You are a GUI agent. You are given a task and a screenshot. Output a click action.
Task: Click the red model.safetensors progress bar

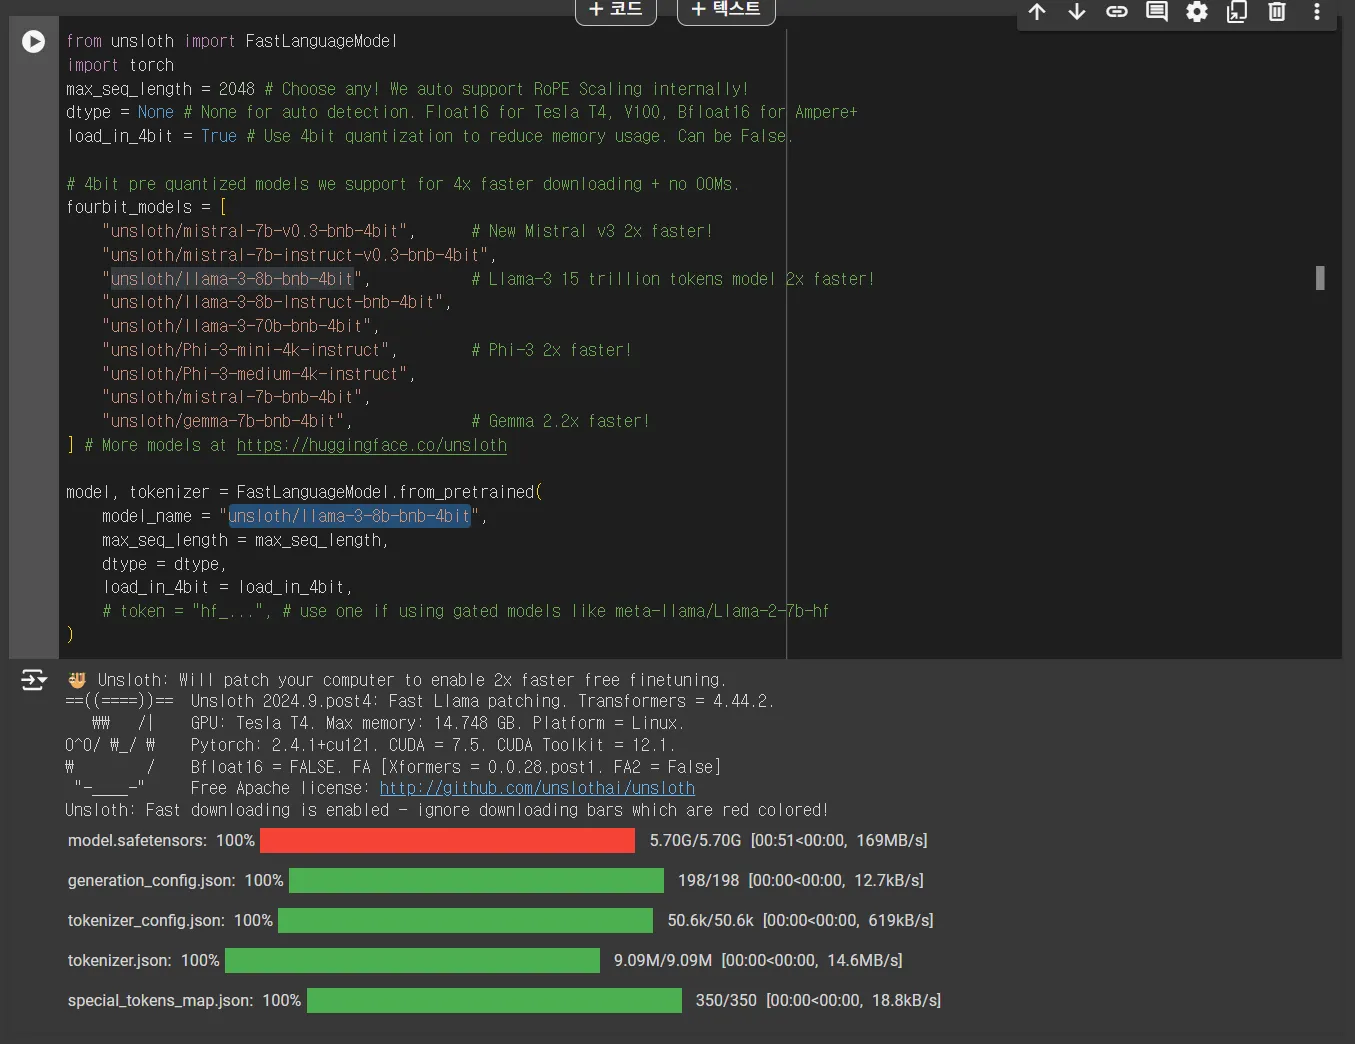[447, 841]
